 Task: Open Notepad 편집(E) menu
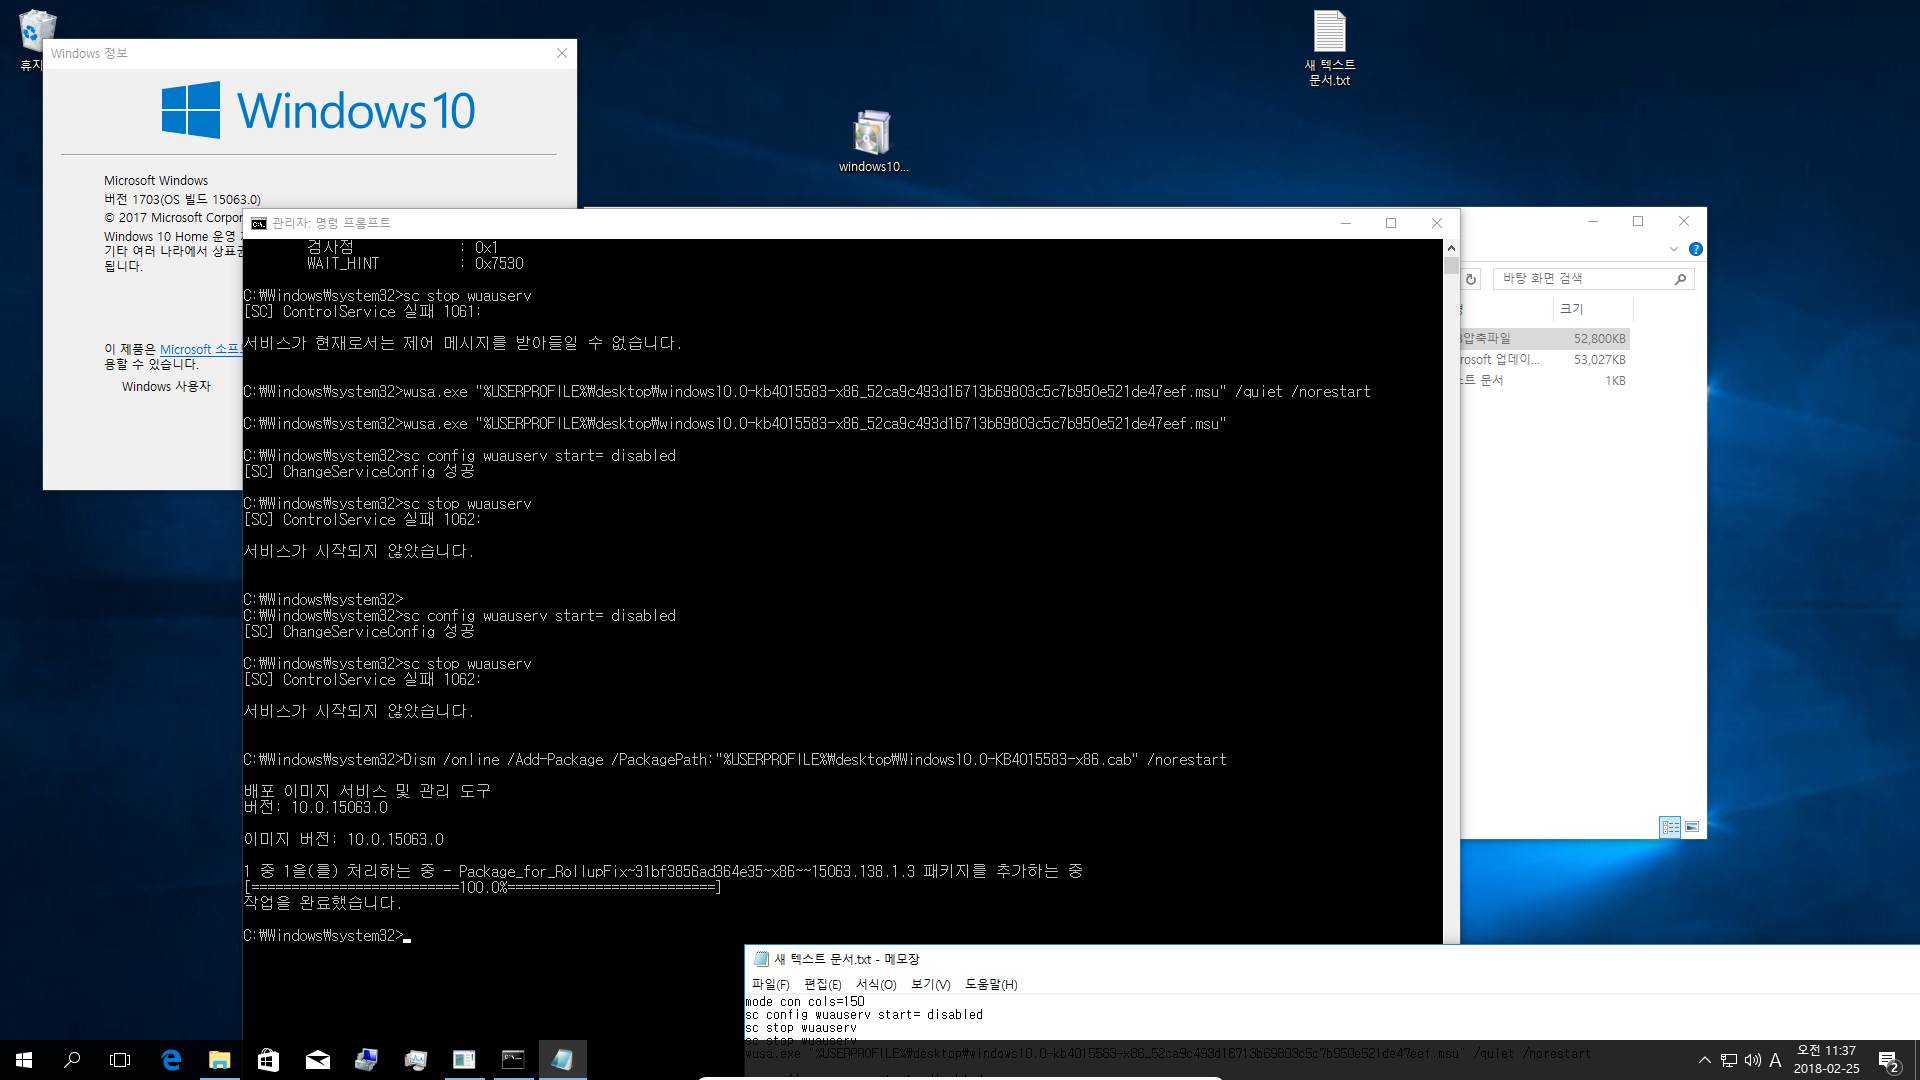coord(823,985)
